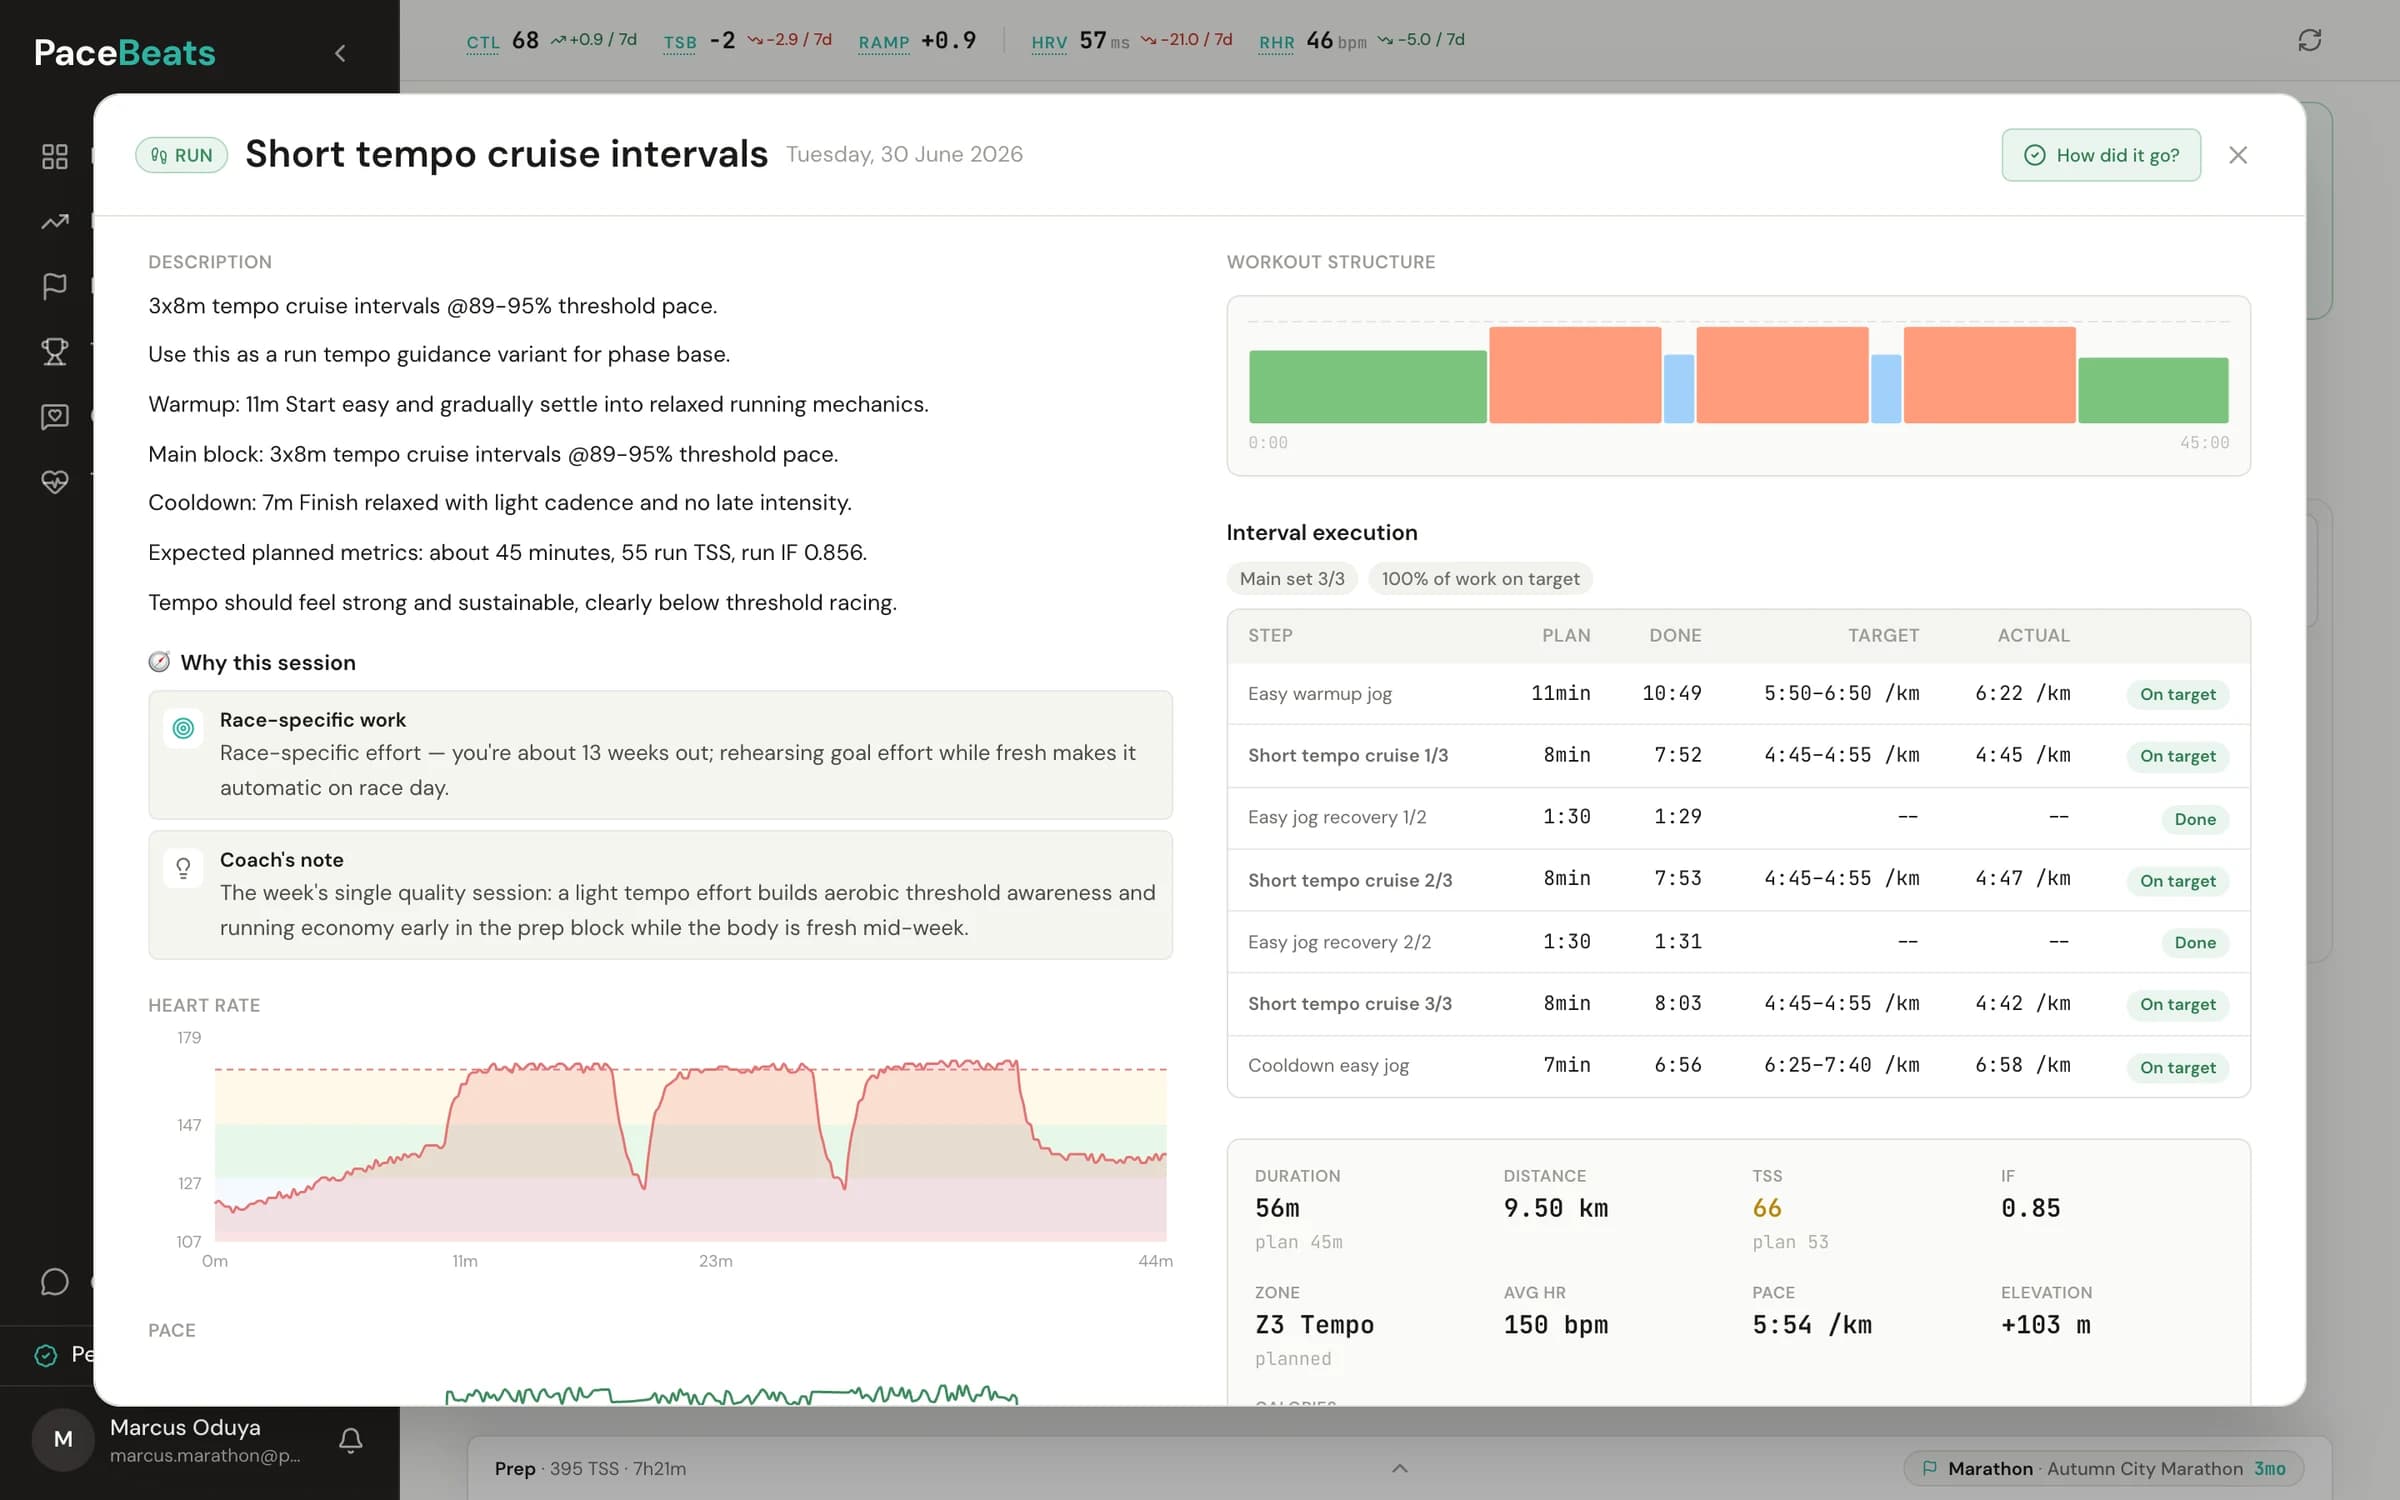Click the Race-specific work target icon
The width and height of the screenshot is (2400, 1500).
pos(183,729)
